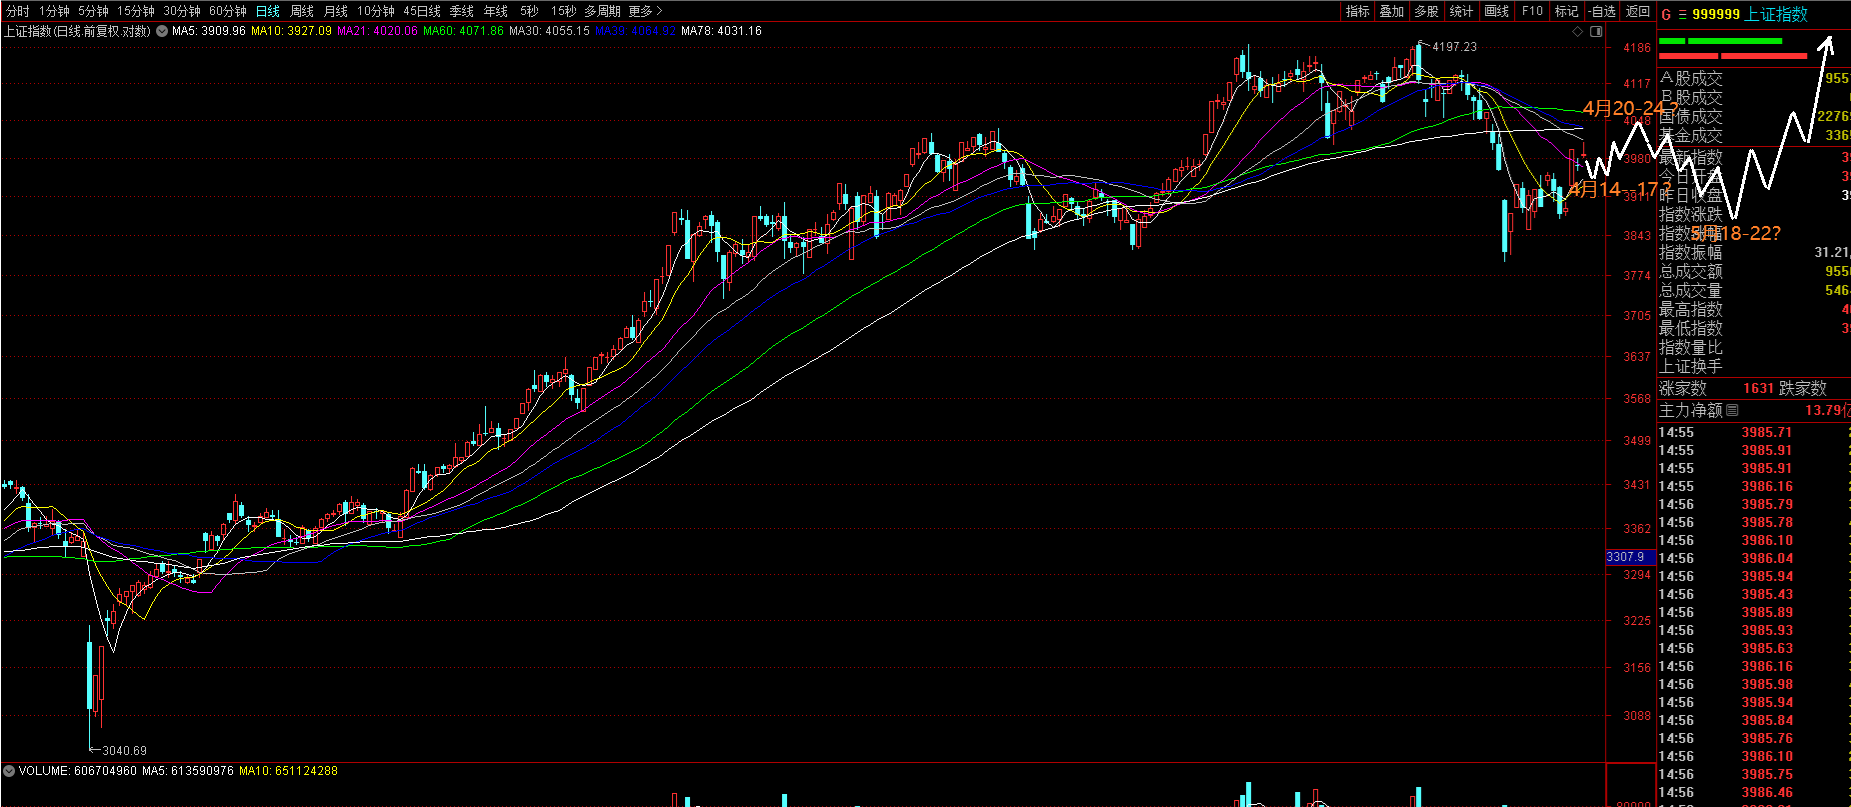Click the 3307.9 price label on the axis
The height and width of the screenshot is (807, 1851).
pos(1626,557)
